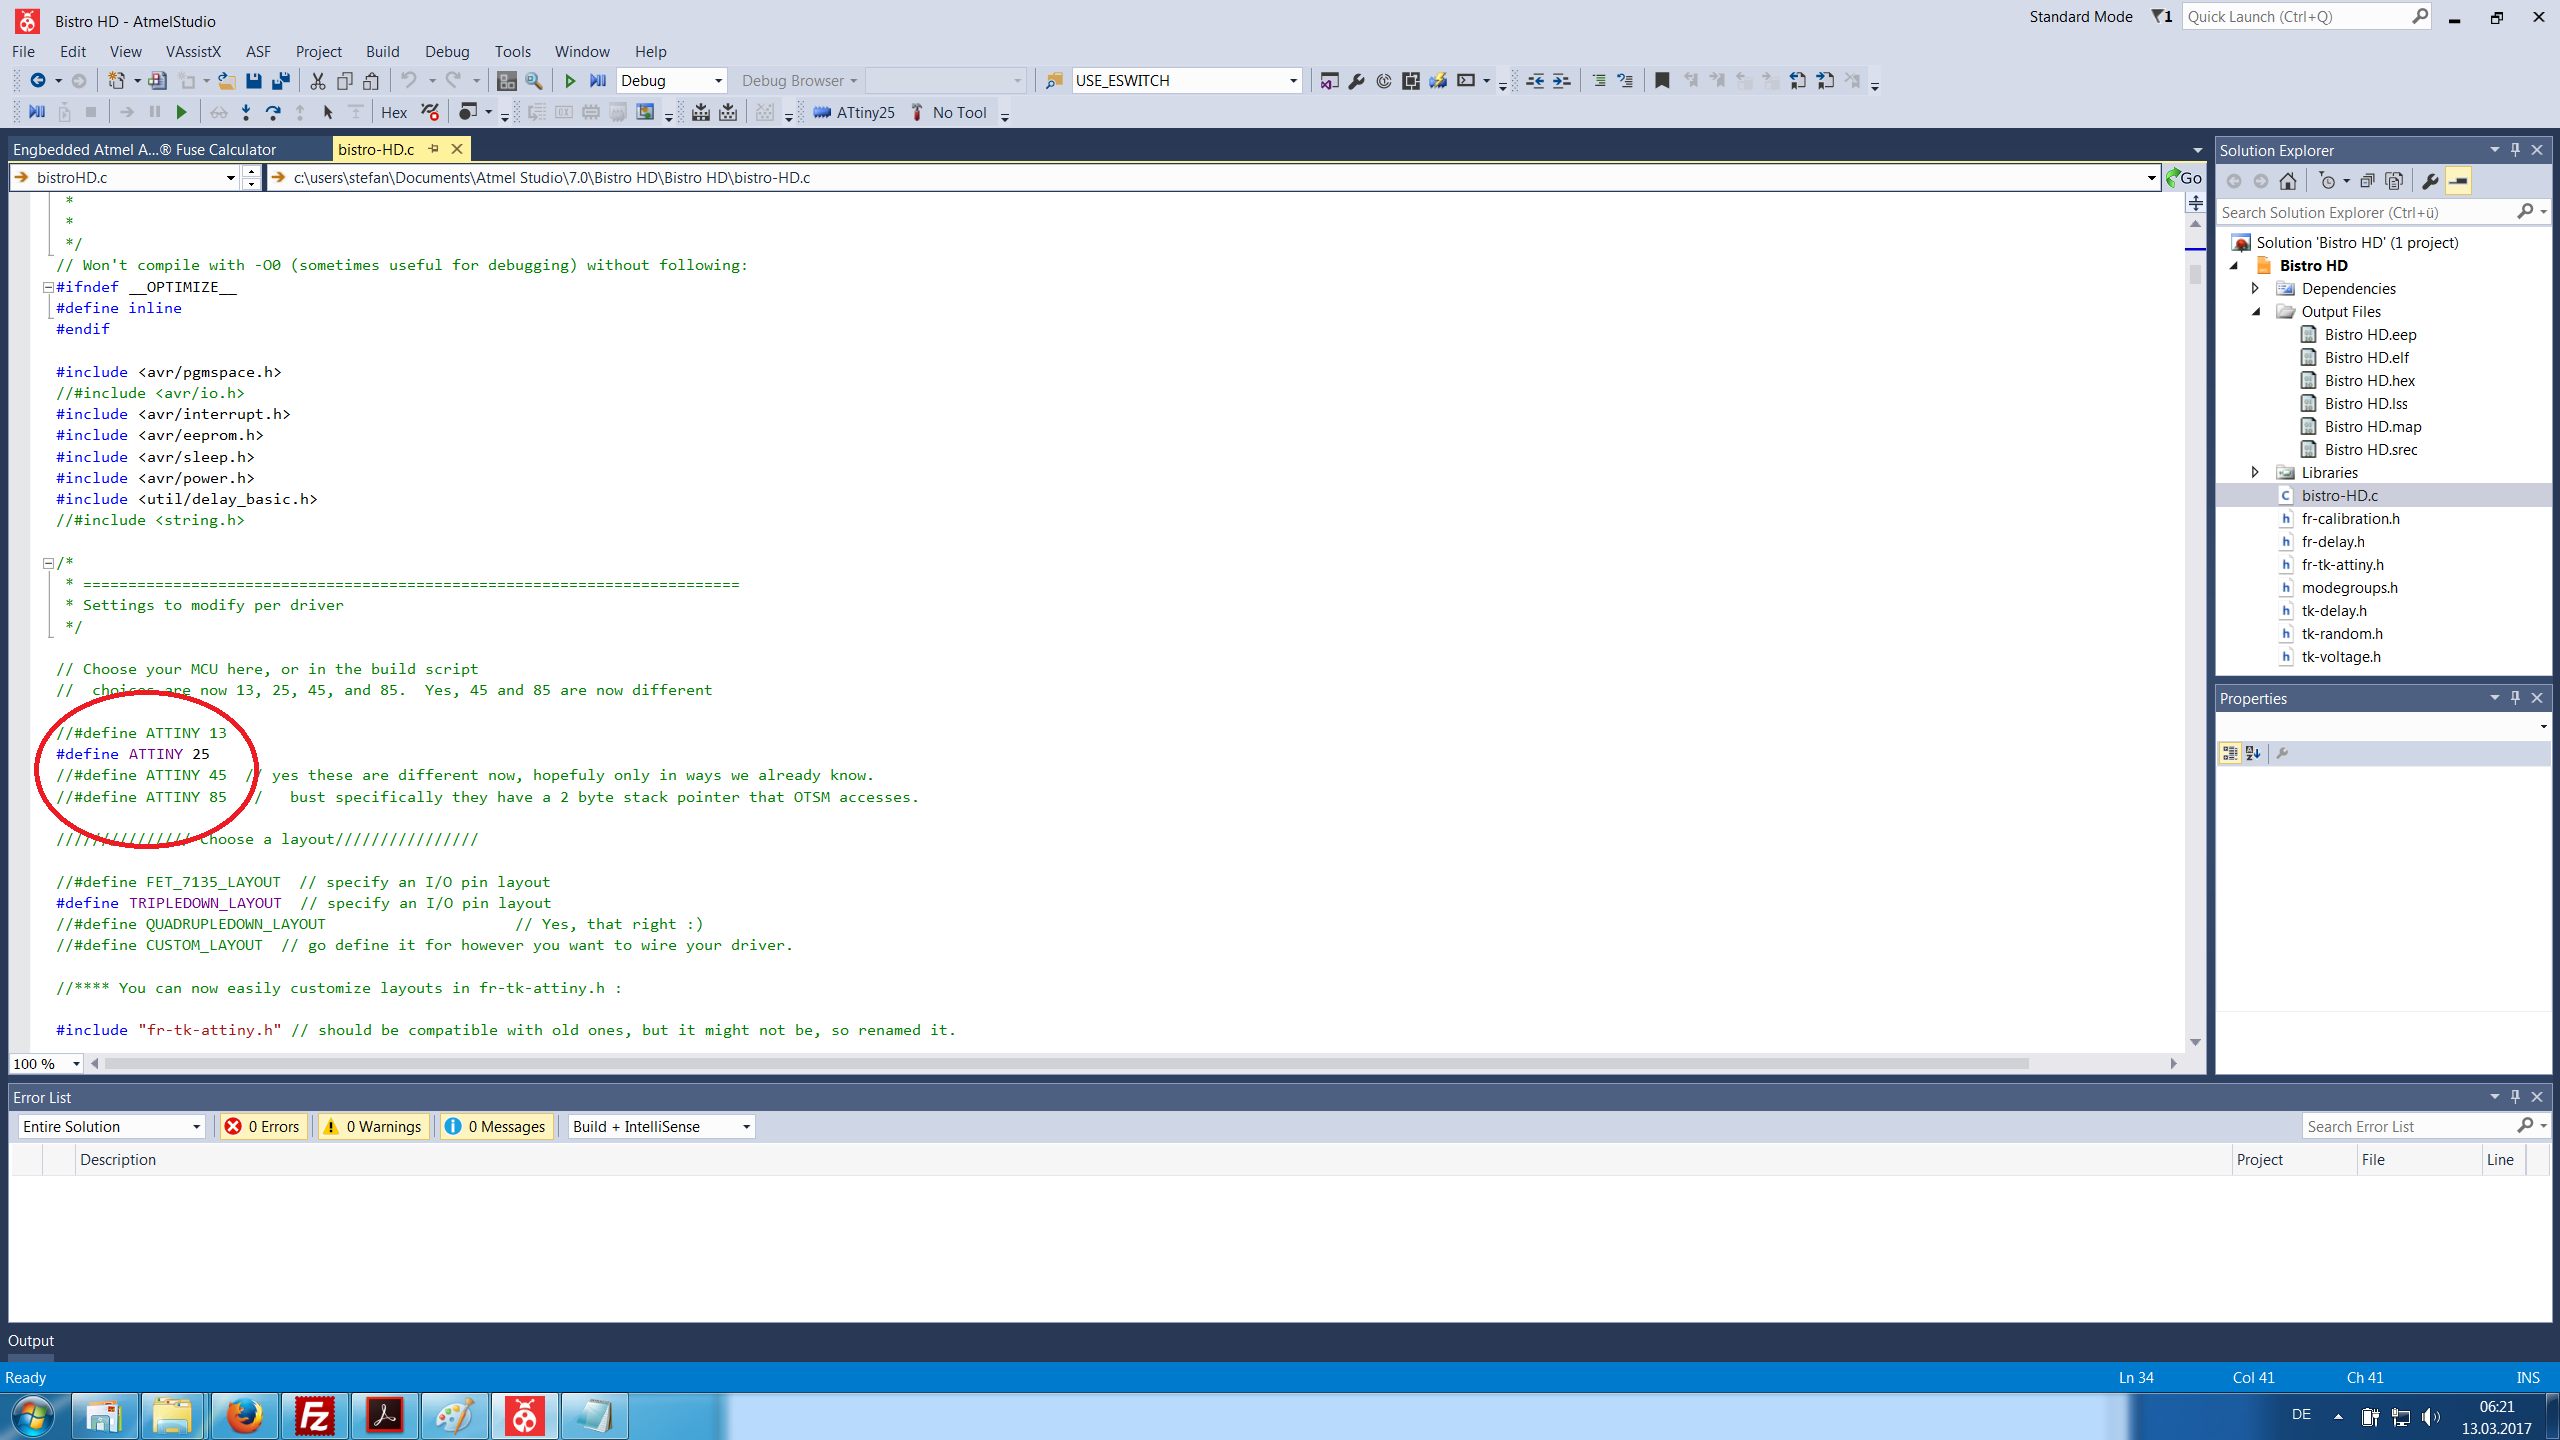This screenshot has height=1440, width=2560.
Task: Toggle the 0 Messages filter
Action: coord(495,1127)
